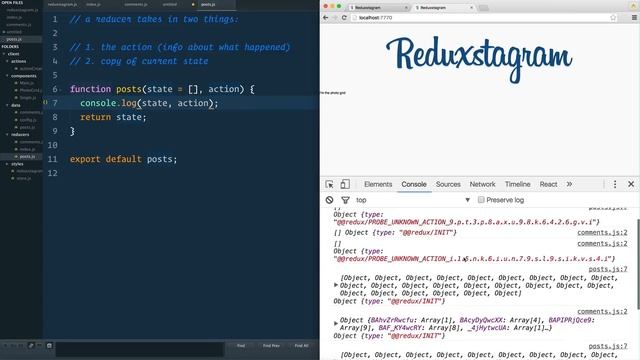This screenshot has height=360, width=640.
Task: Open the posts.js:7 source link
Action: 608,269
